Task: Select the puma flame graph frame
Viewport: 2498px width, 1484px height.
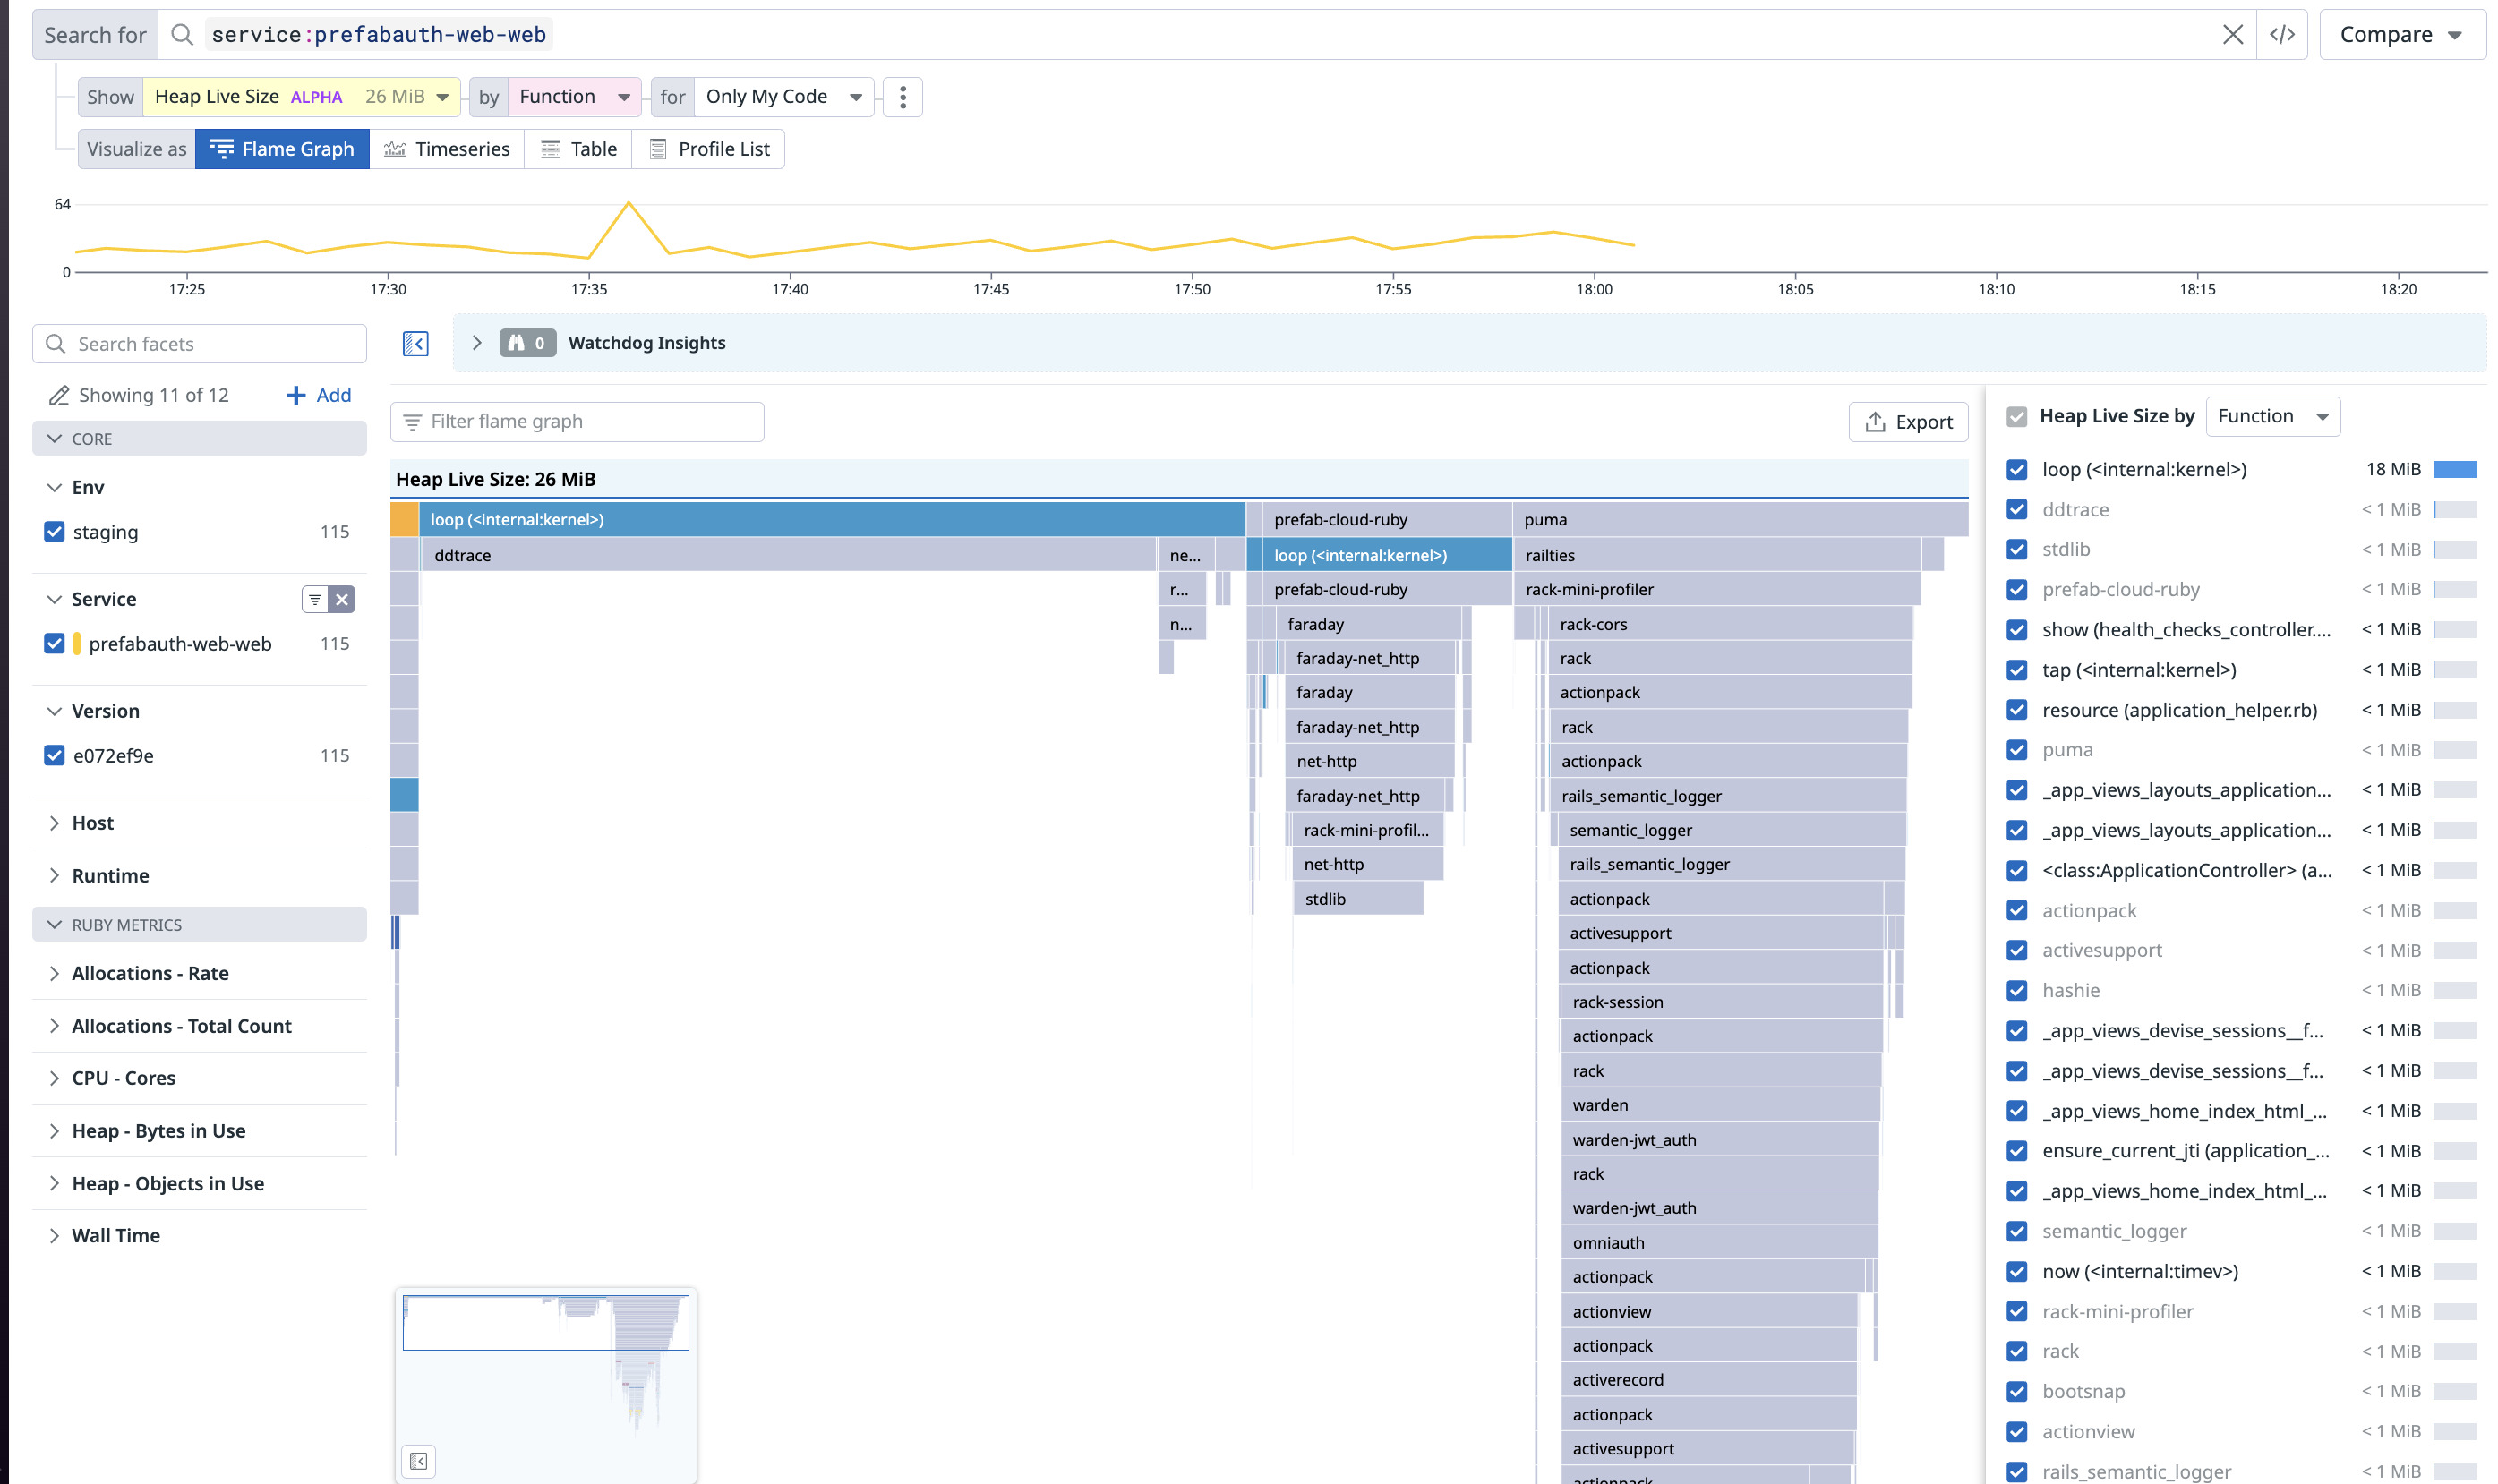Action: pos(1740,520)
